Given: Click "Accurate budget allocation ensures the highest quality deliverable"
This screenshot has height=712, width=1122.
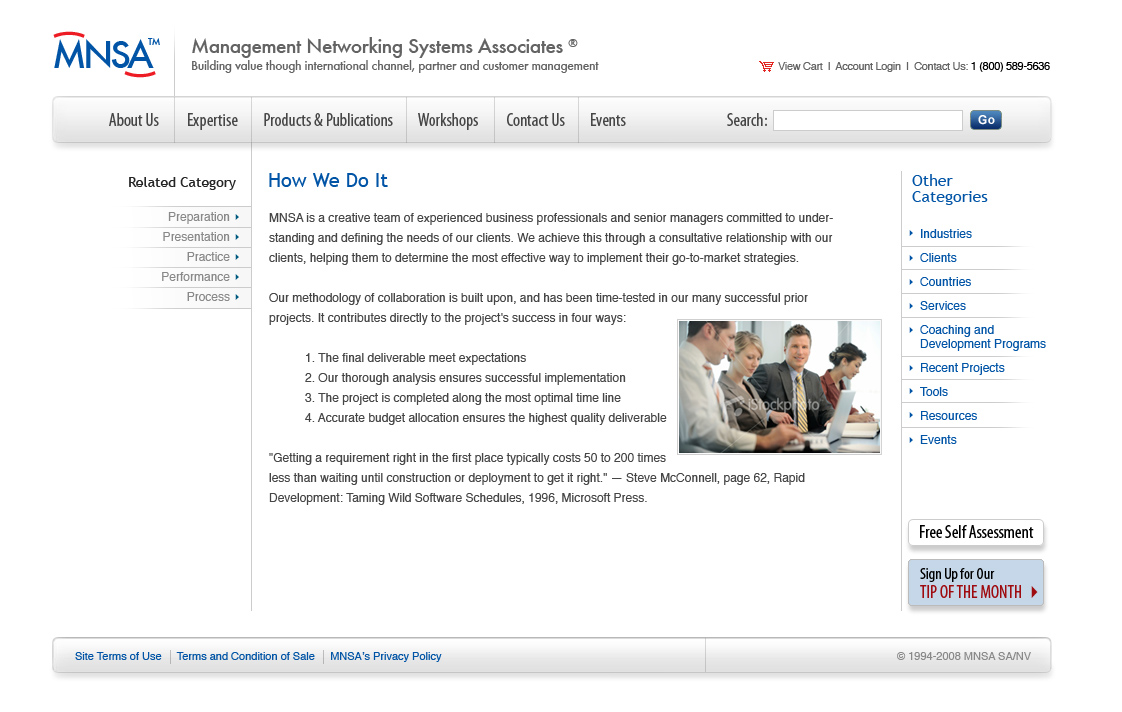Looking at the screenshot, I should tap(492, 418).
